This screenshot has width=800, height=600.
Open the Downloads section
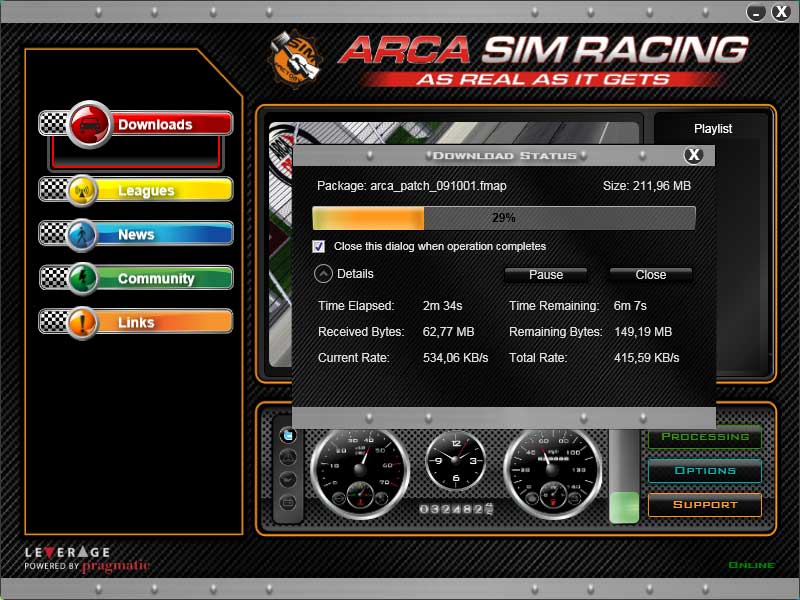[136, 124]
